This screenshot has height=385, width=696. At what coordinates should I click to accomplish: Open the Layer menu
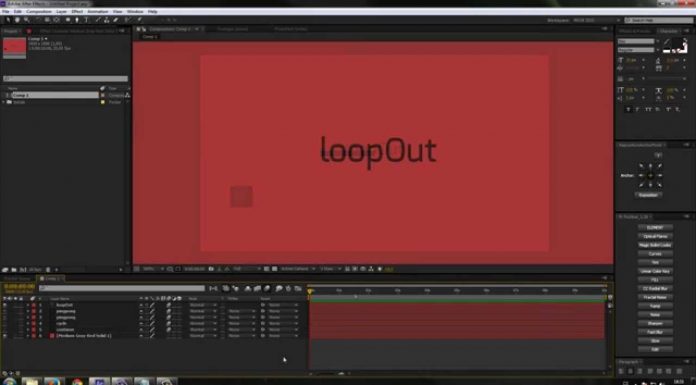pos(62,12)
